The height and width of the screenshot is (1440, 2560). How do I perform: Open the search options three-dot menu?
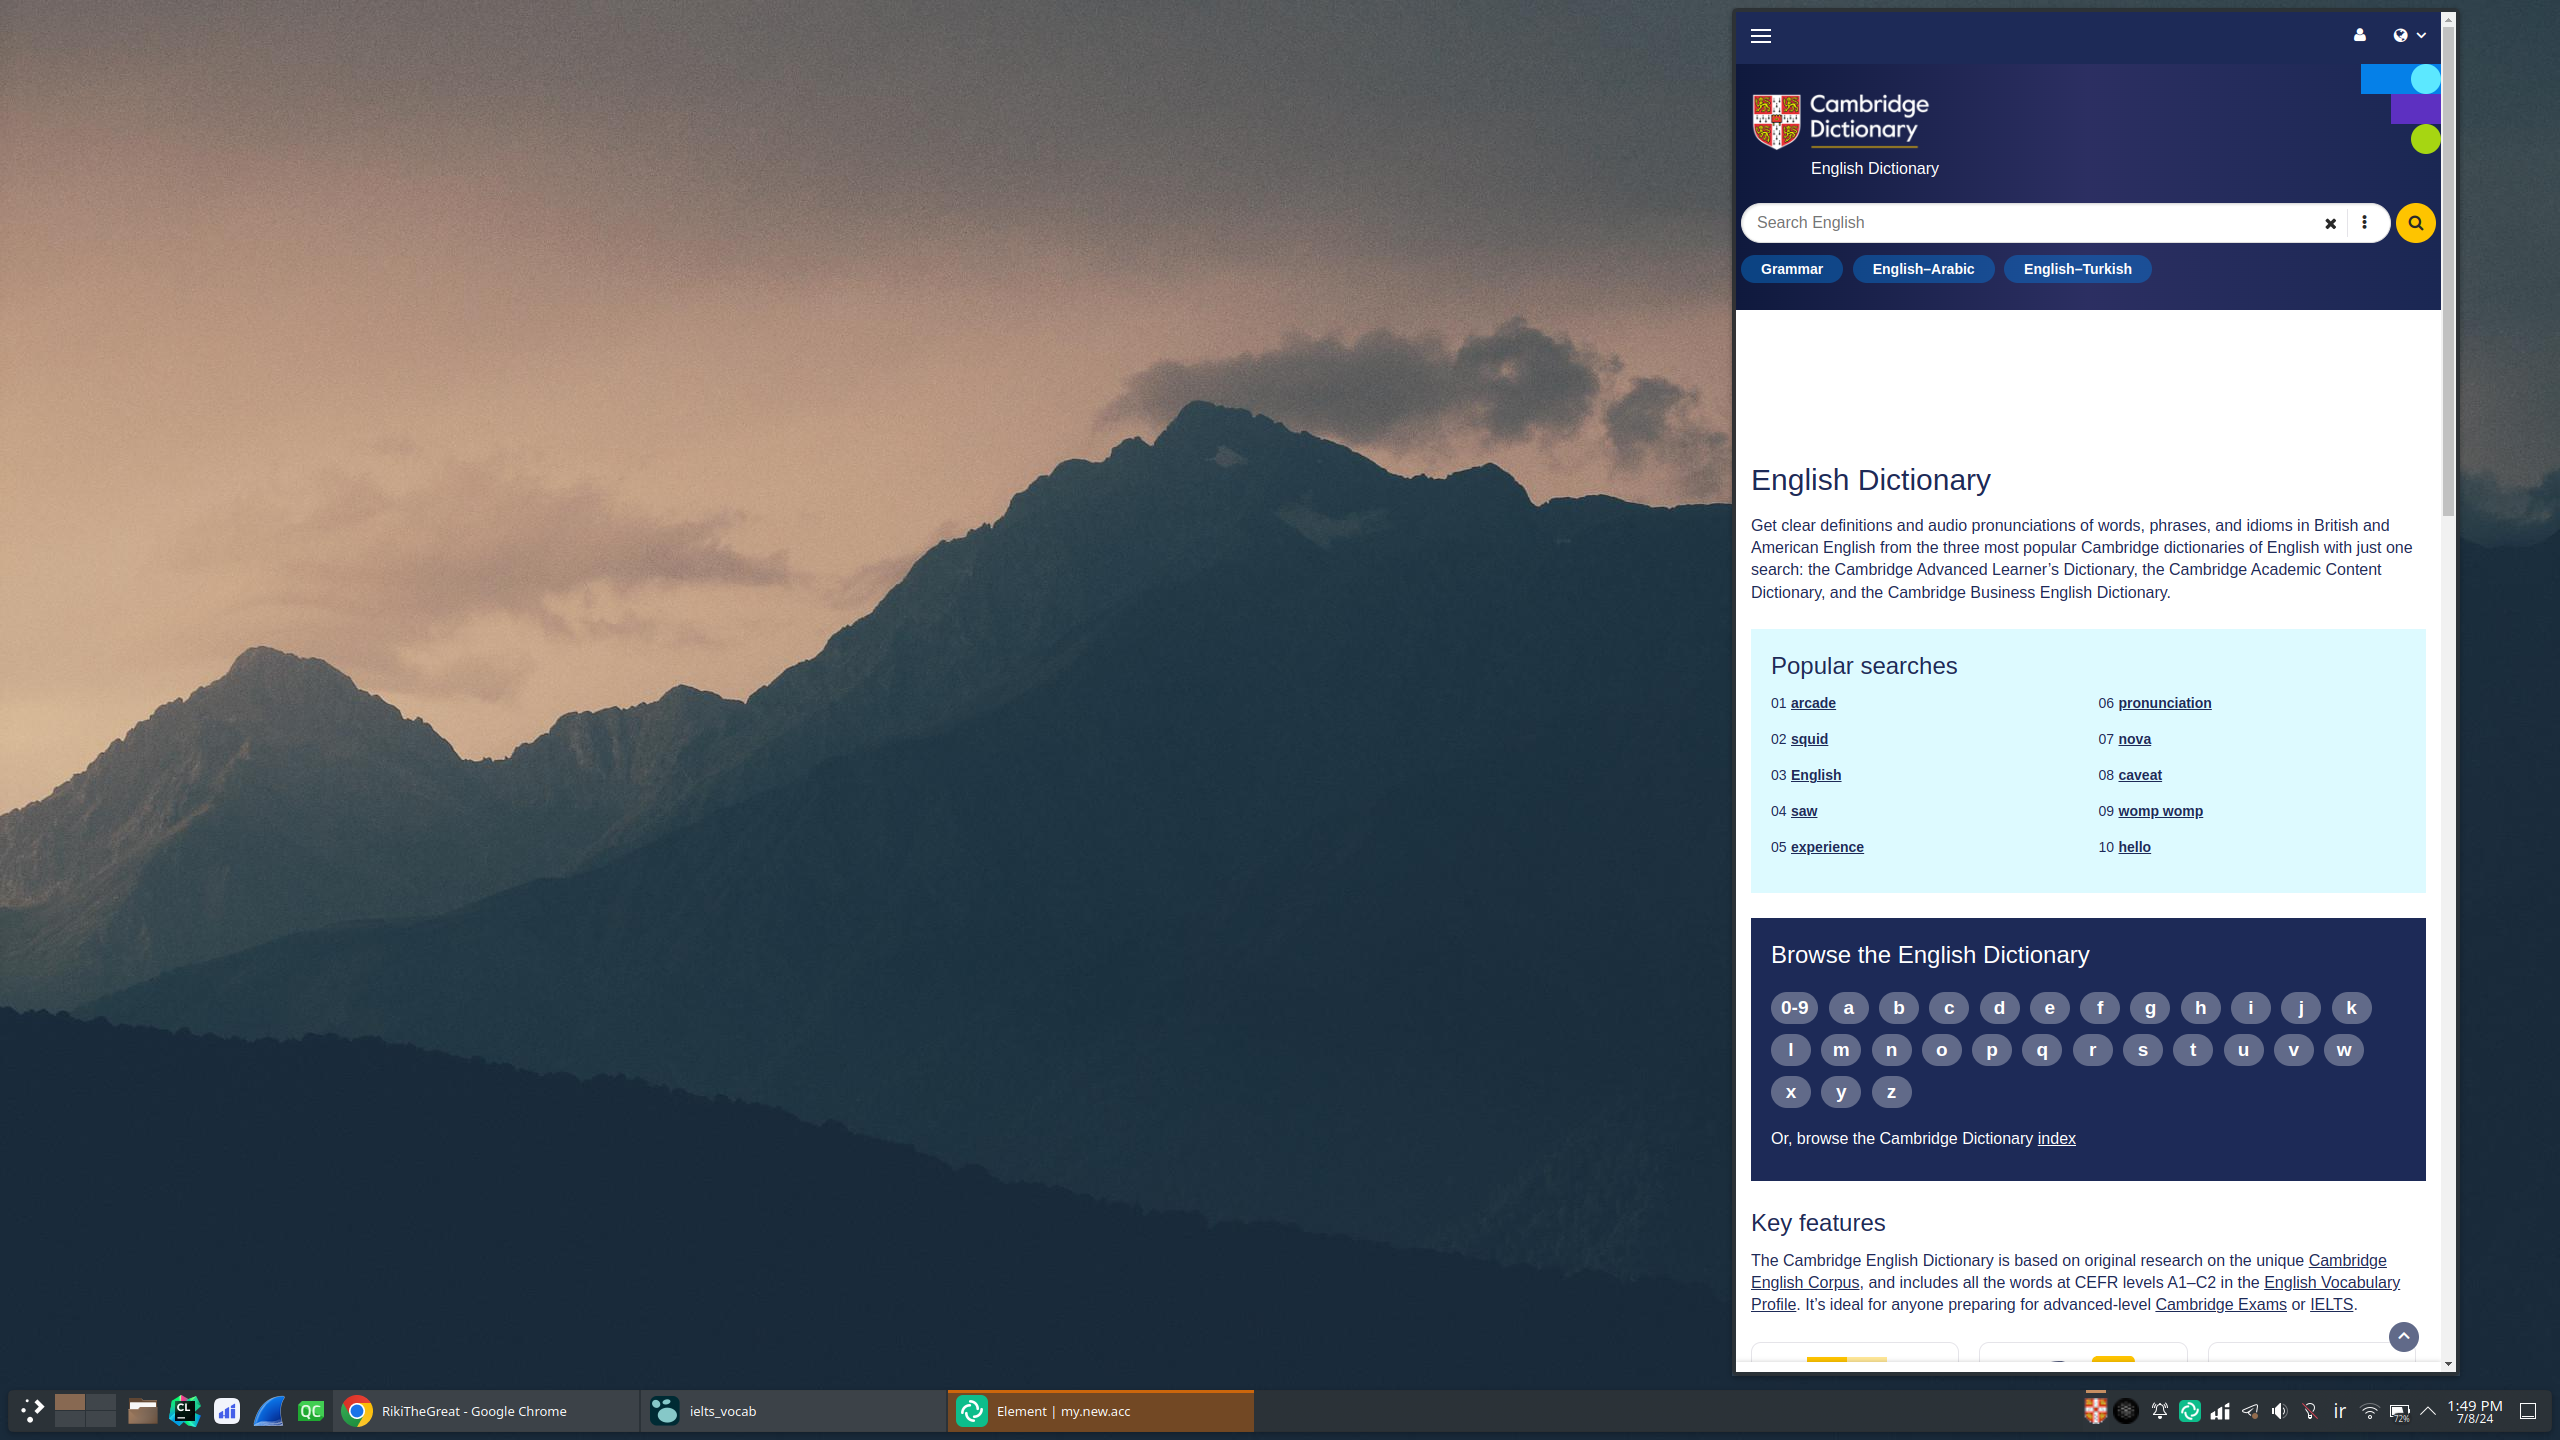pyautogui.click(x=2364, y=223)
